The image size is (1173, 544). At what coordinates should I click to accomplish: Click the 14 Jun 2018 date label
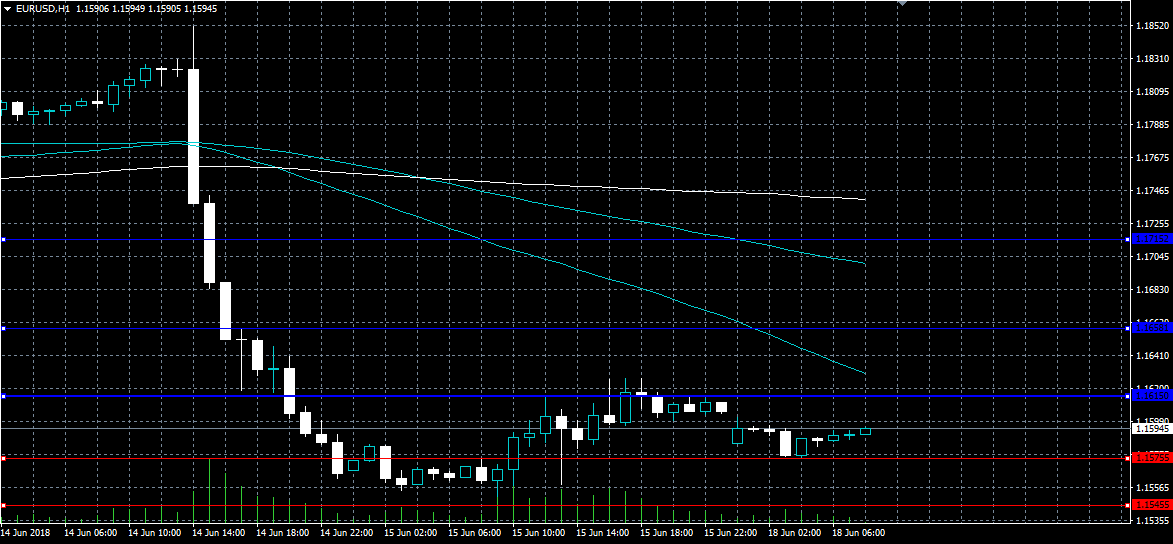point(25,533)
